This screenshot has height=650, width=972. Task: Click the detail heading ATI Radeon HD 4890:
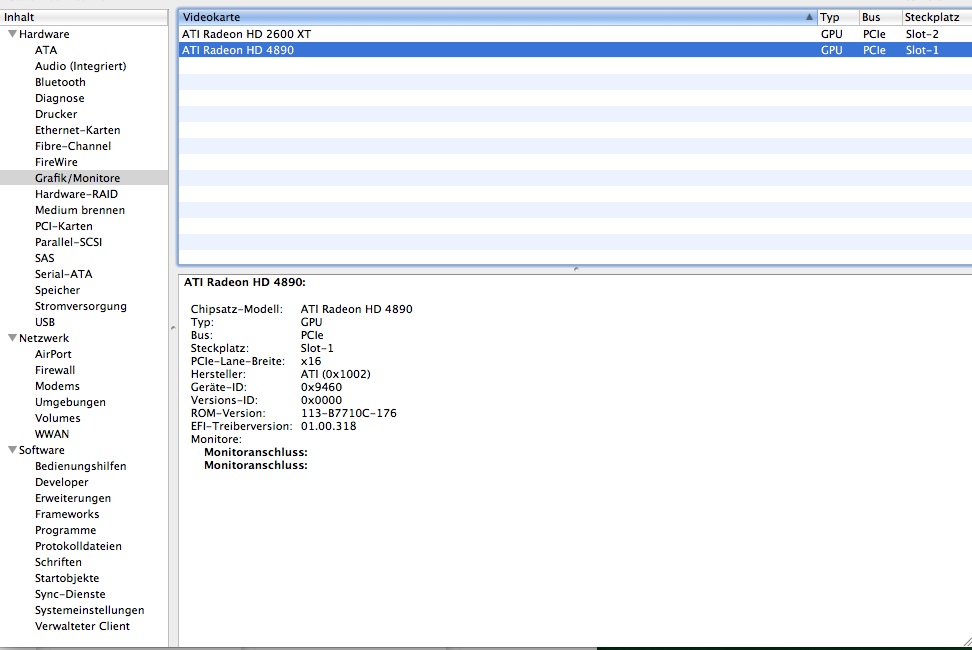click(x=245, y=282)
